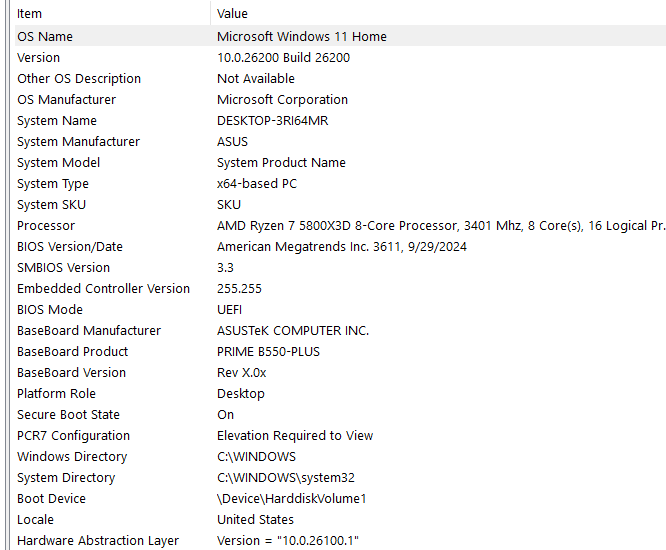666x550 pixels.
Task: Select Locale row label
Action: pos(36,520)
